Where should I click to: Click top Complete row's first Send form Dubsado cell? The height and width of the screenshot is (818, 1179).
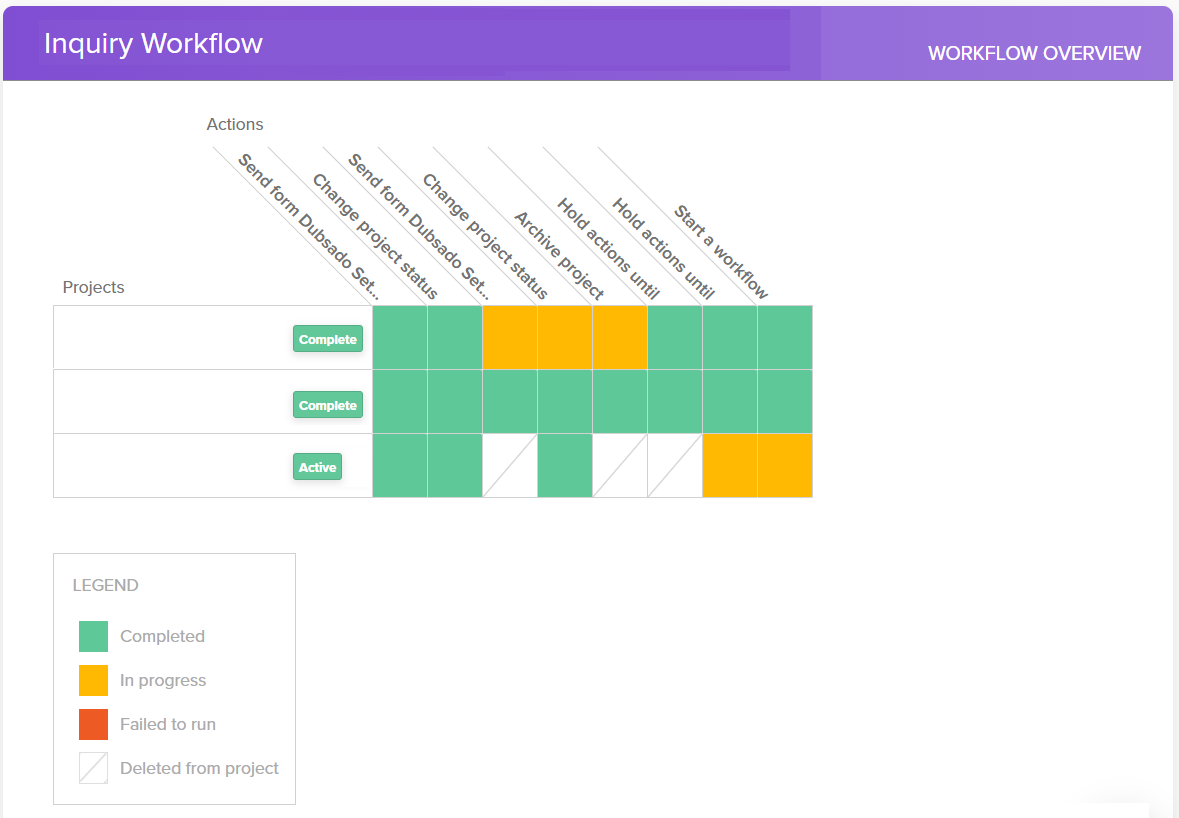click(400, 338)
